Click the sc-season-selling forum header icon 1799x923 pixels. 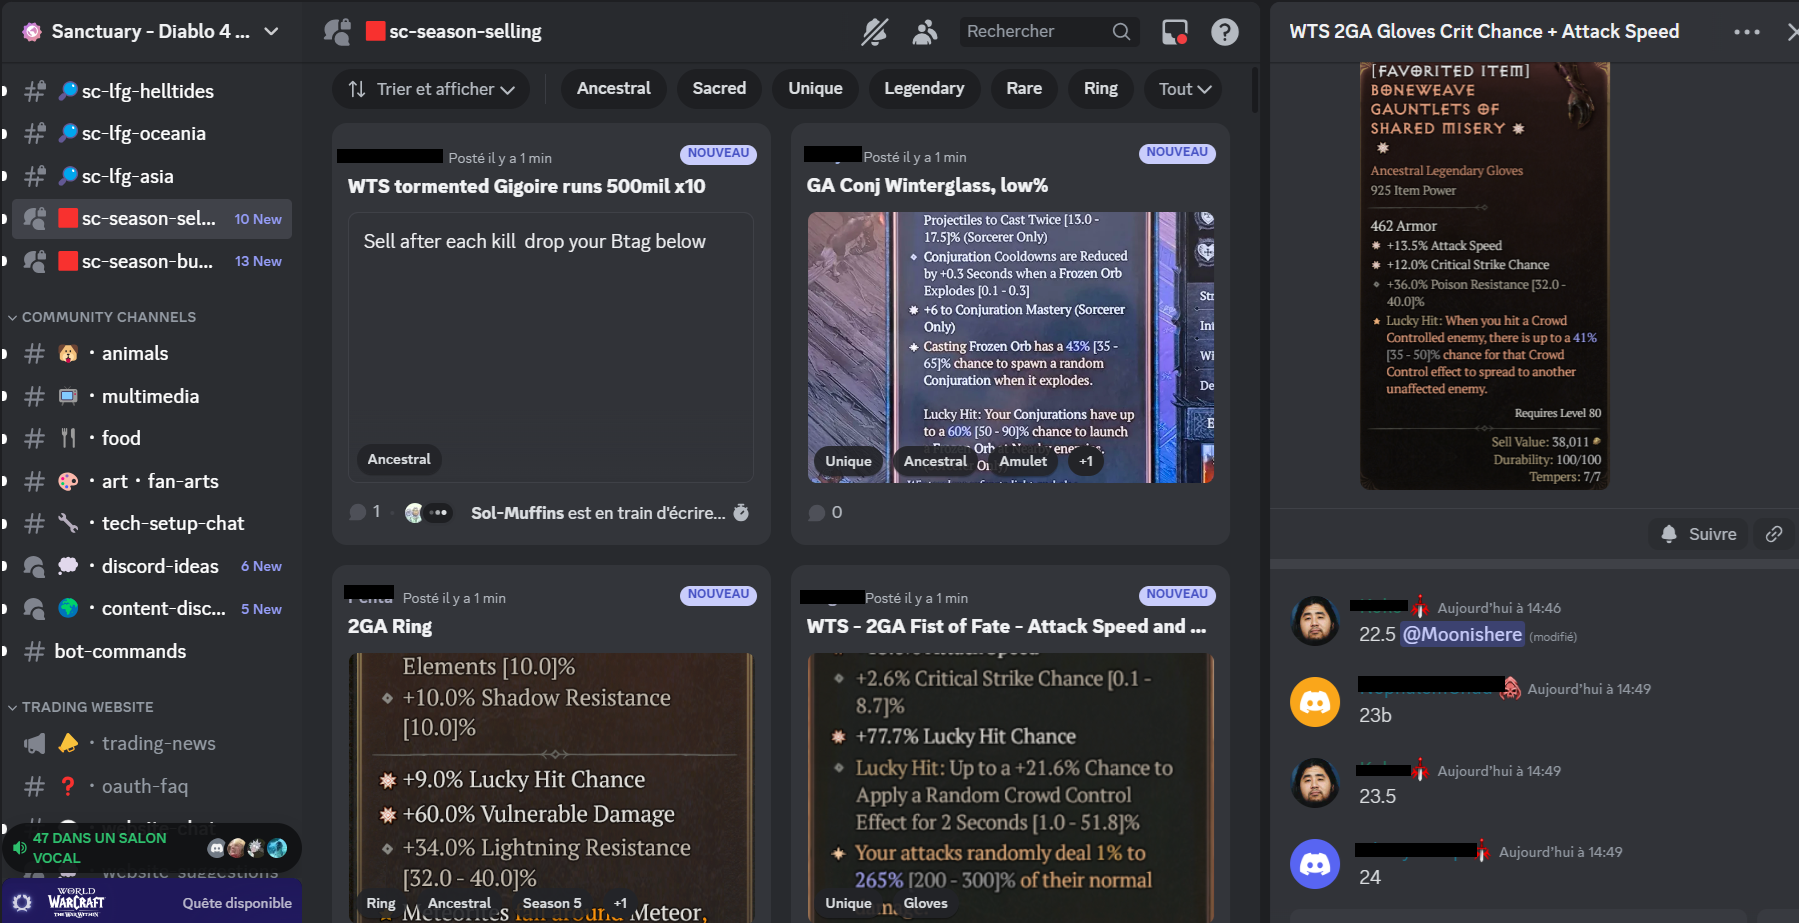click(x=337, y=32)
